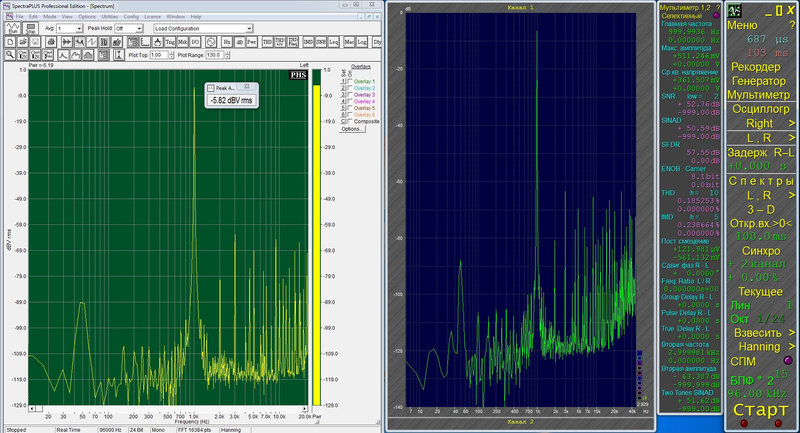This screenshot has height=433, width=800.
Task: Toggle the purple indicator next to СПМ
Action: [x=788, y=361]
